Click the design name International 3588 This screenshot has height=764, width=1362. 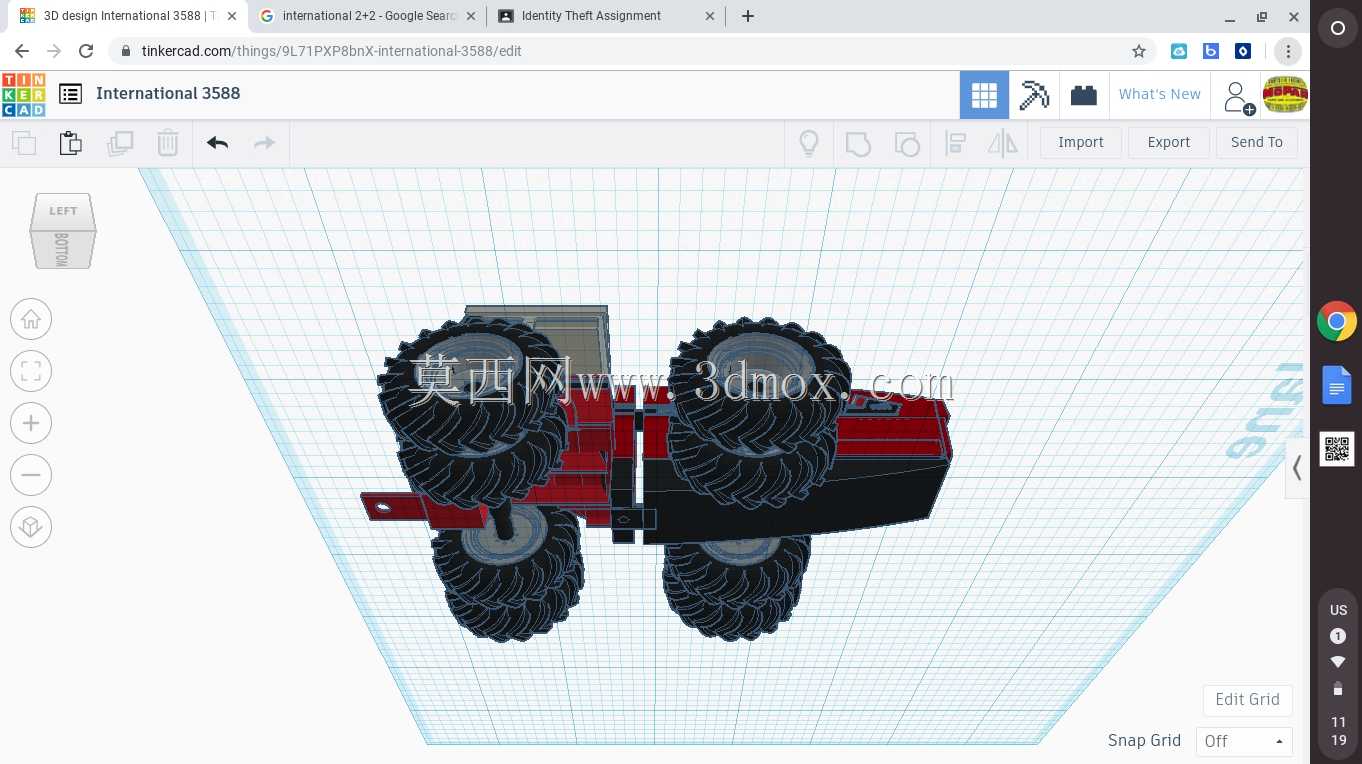click(168, 93)
